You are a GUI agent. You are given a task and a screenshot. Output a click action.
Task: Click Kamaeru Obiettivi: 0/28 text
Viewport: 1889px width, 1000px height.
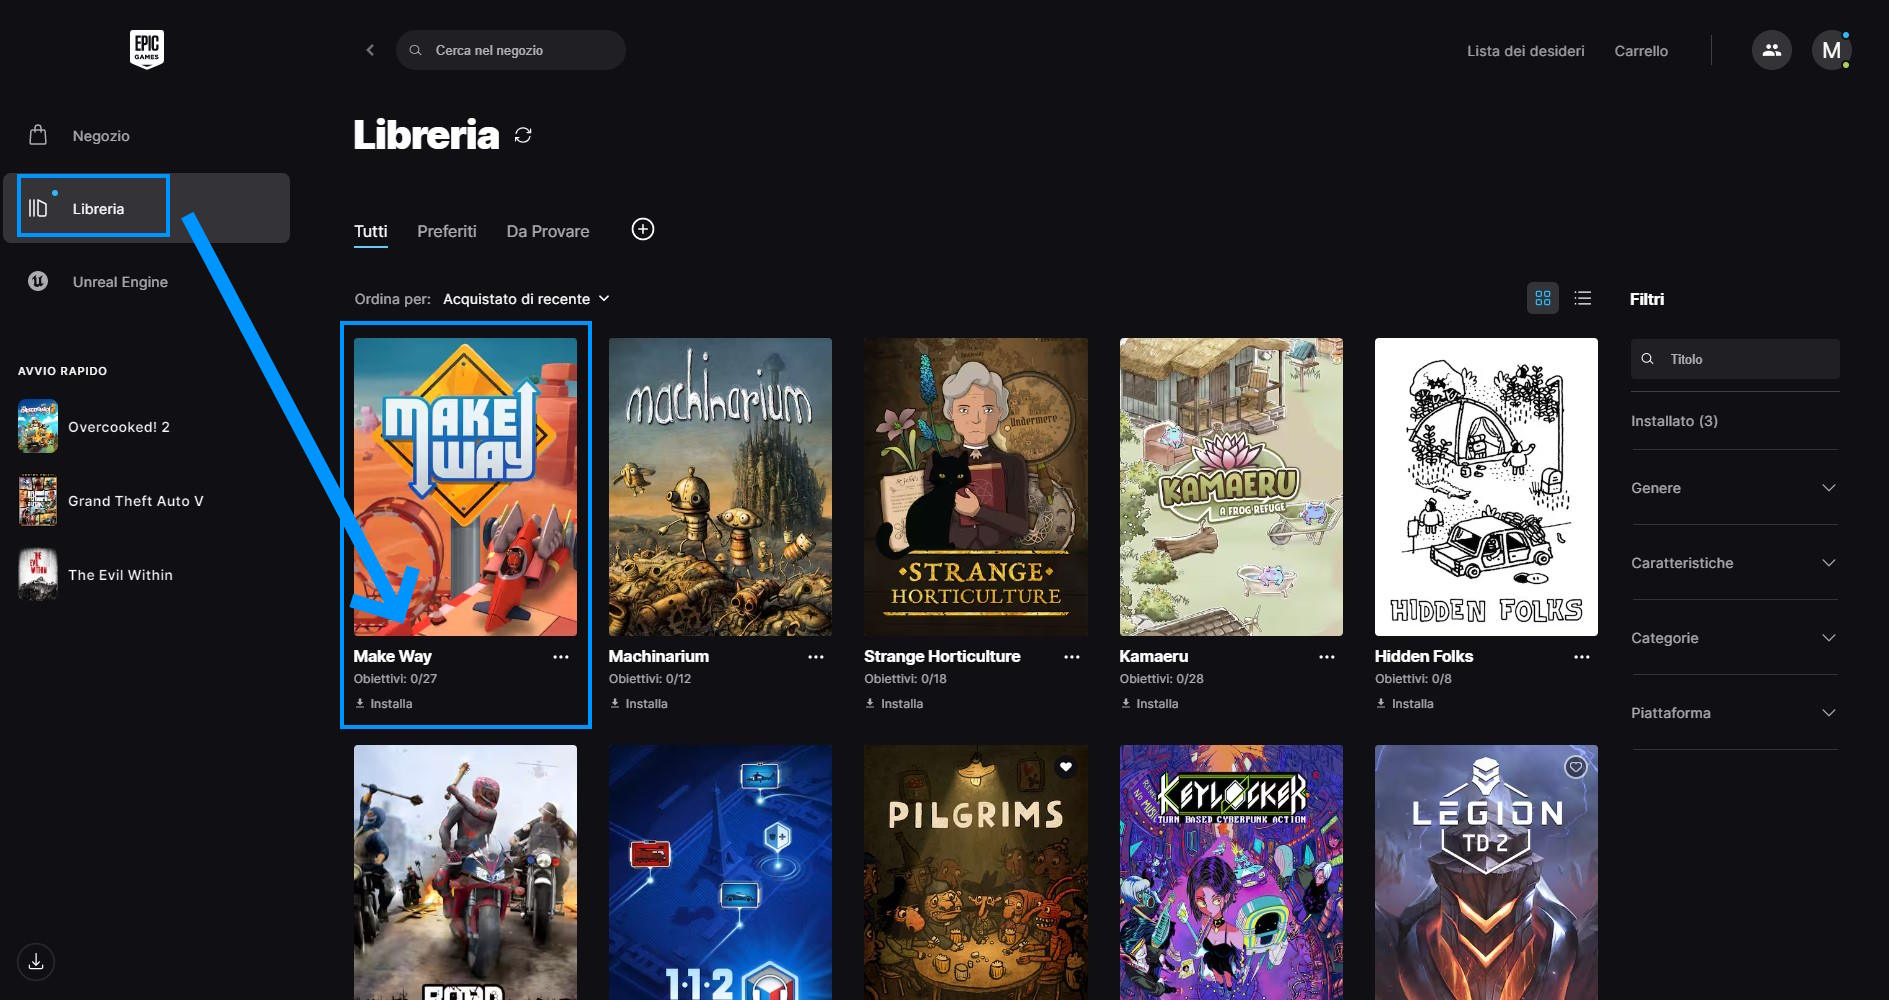[x=1161, y=679]
